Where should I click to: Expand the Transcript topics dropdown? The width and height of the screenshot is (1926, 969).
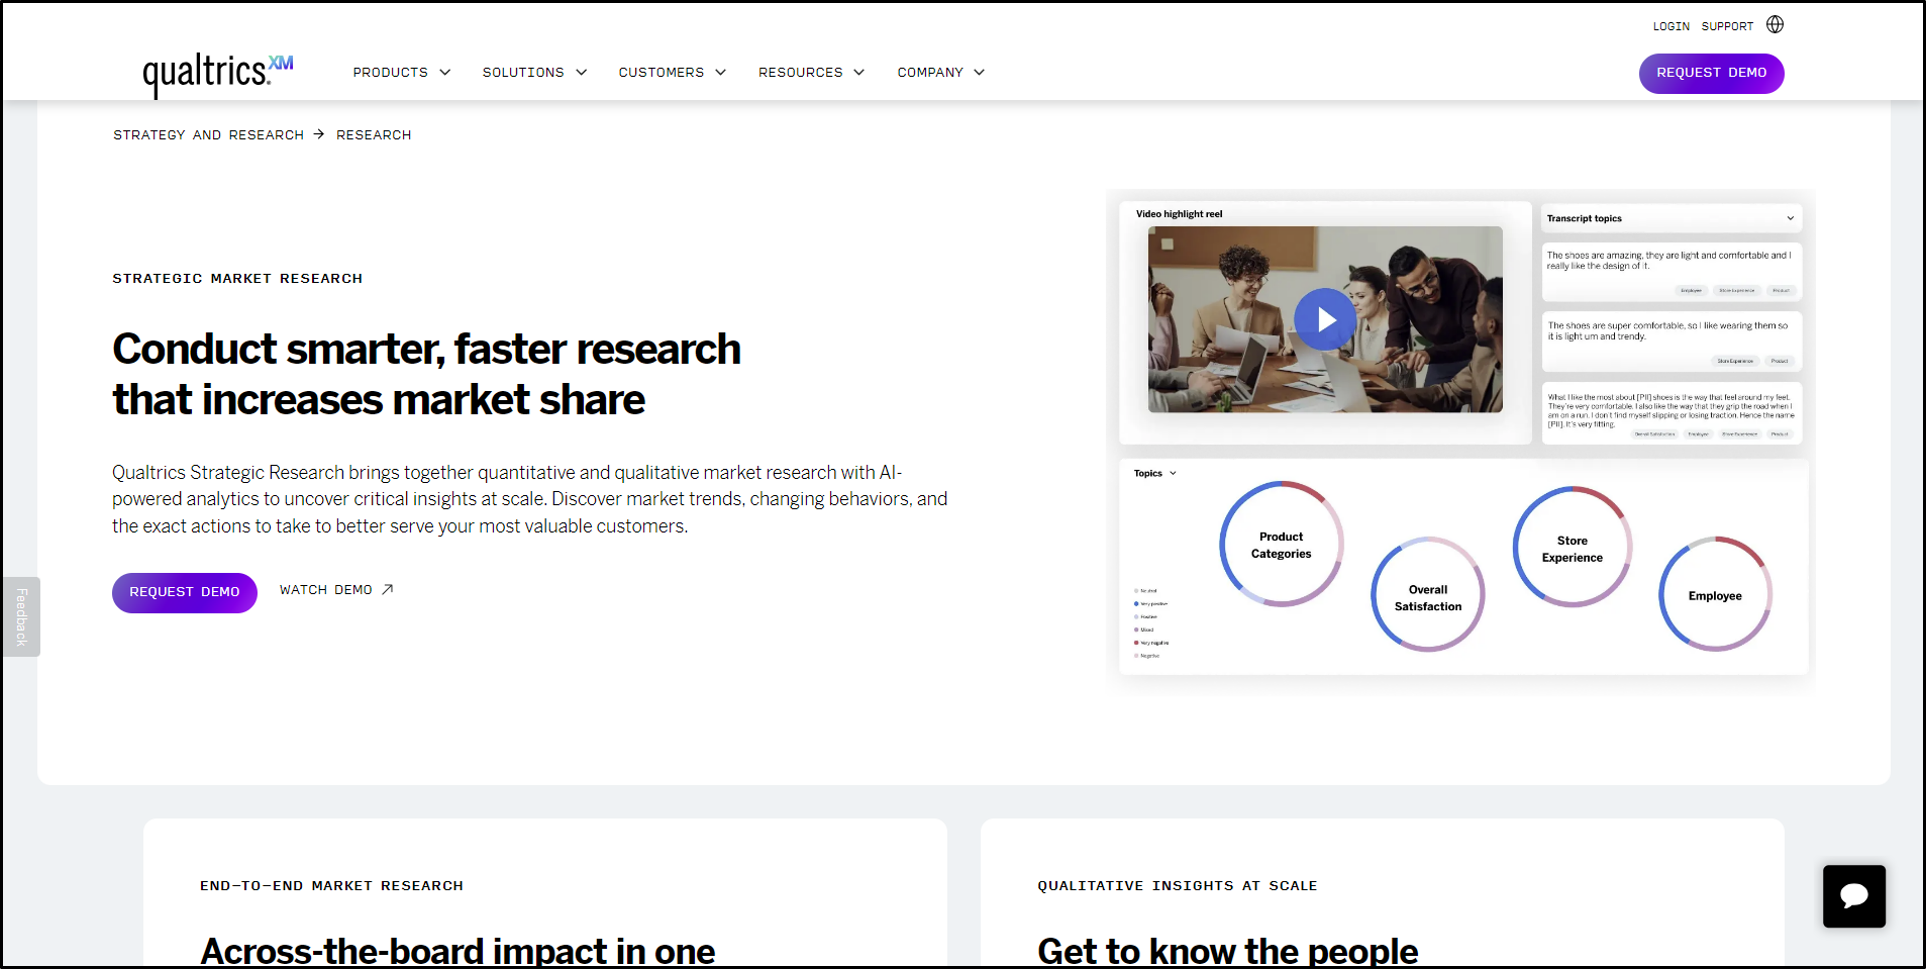[x=1670, y=218]
